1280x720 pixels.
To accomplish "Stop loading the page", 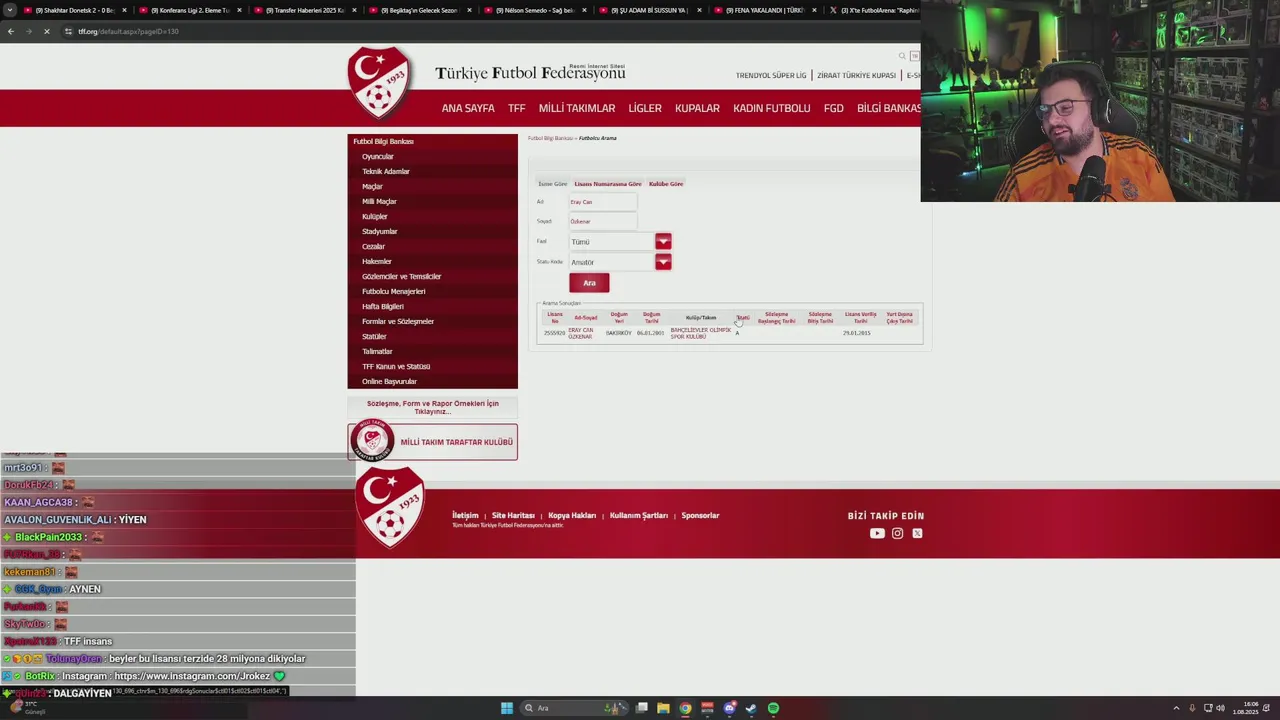I will point(46,31).
